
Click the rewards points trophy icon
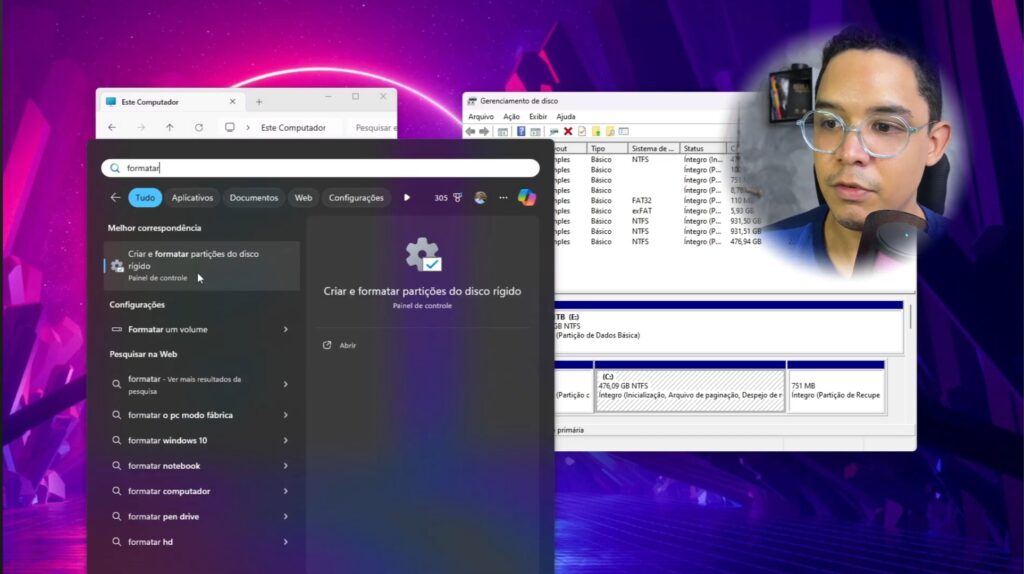(457, 198)
